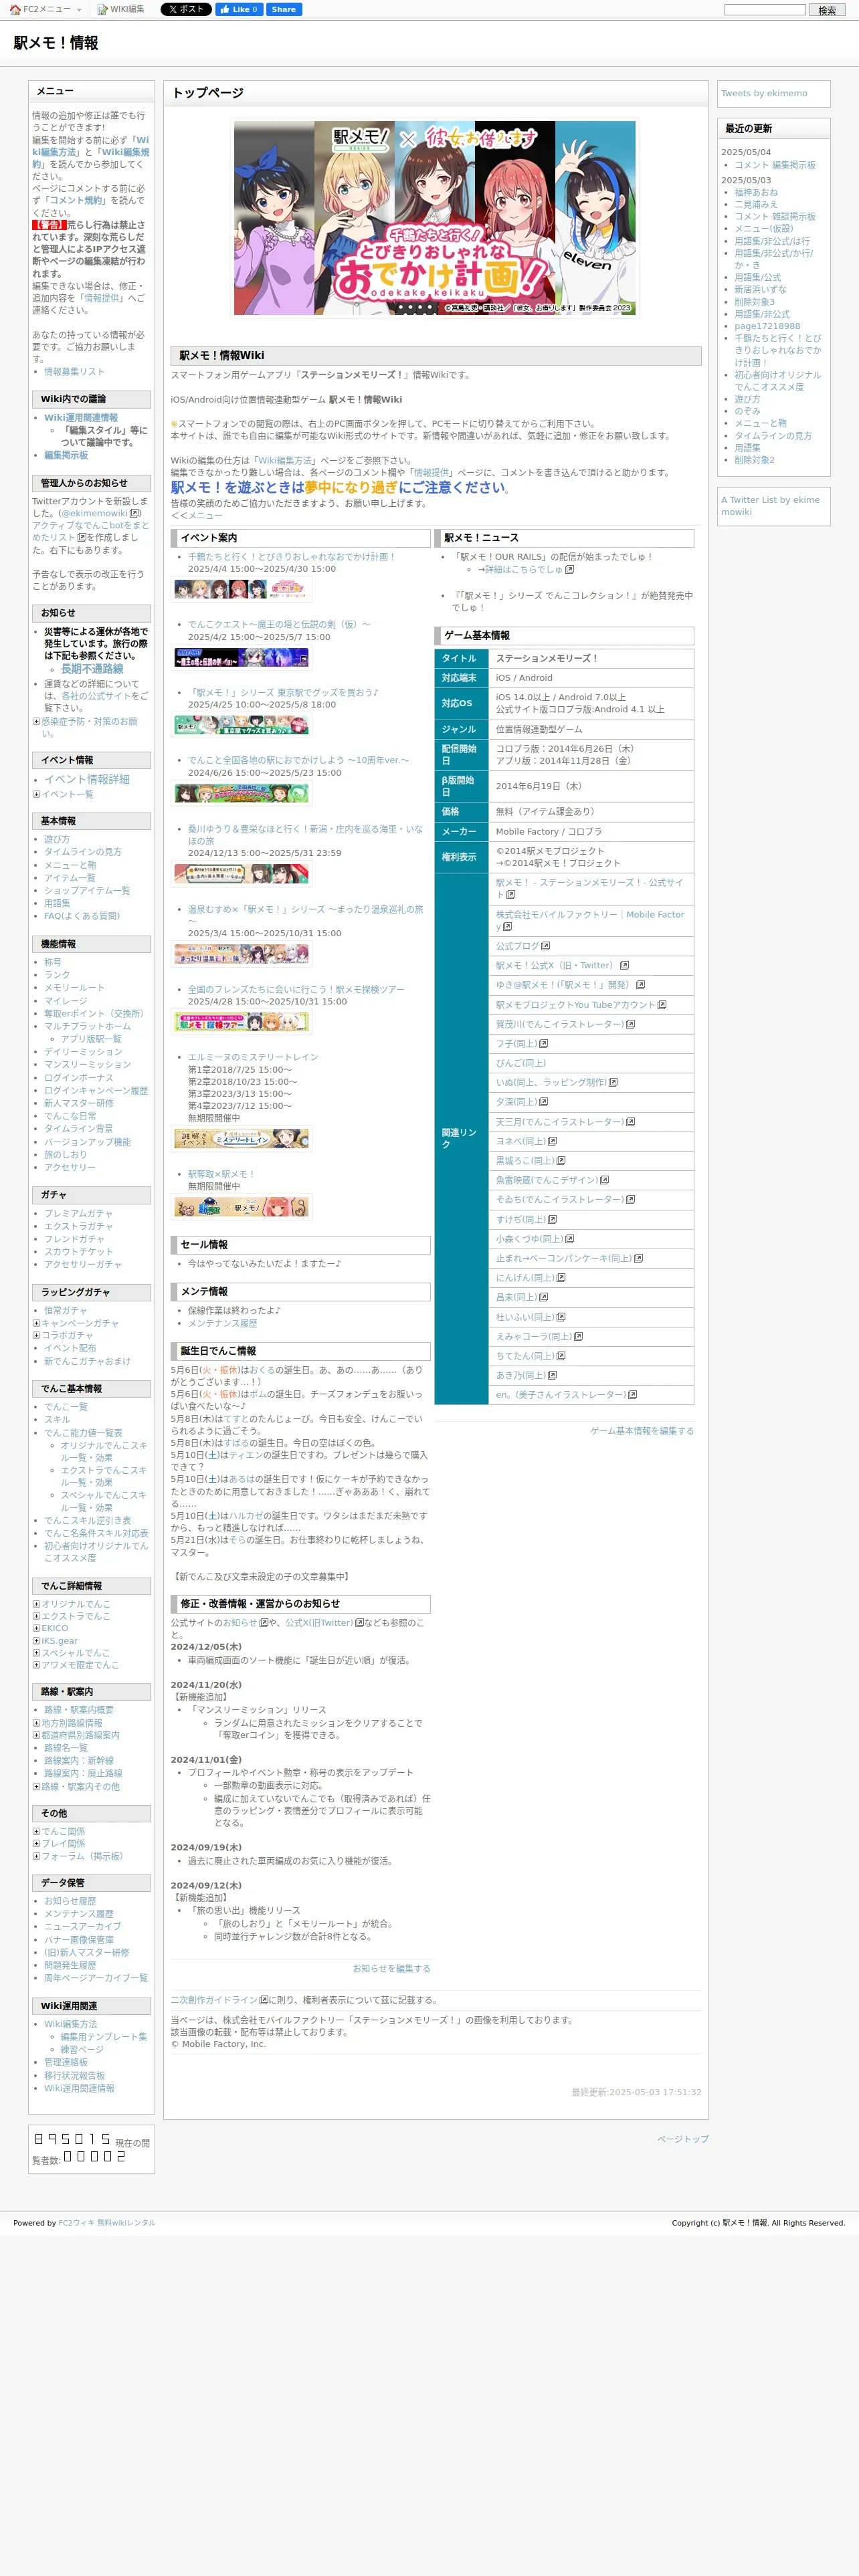
Task: Click external-link icon after えみゃコーラ(同上)
Action: (x=578, y=1337)
